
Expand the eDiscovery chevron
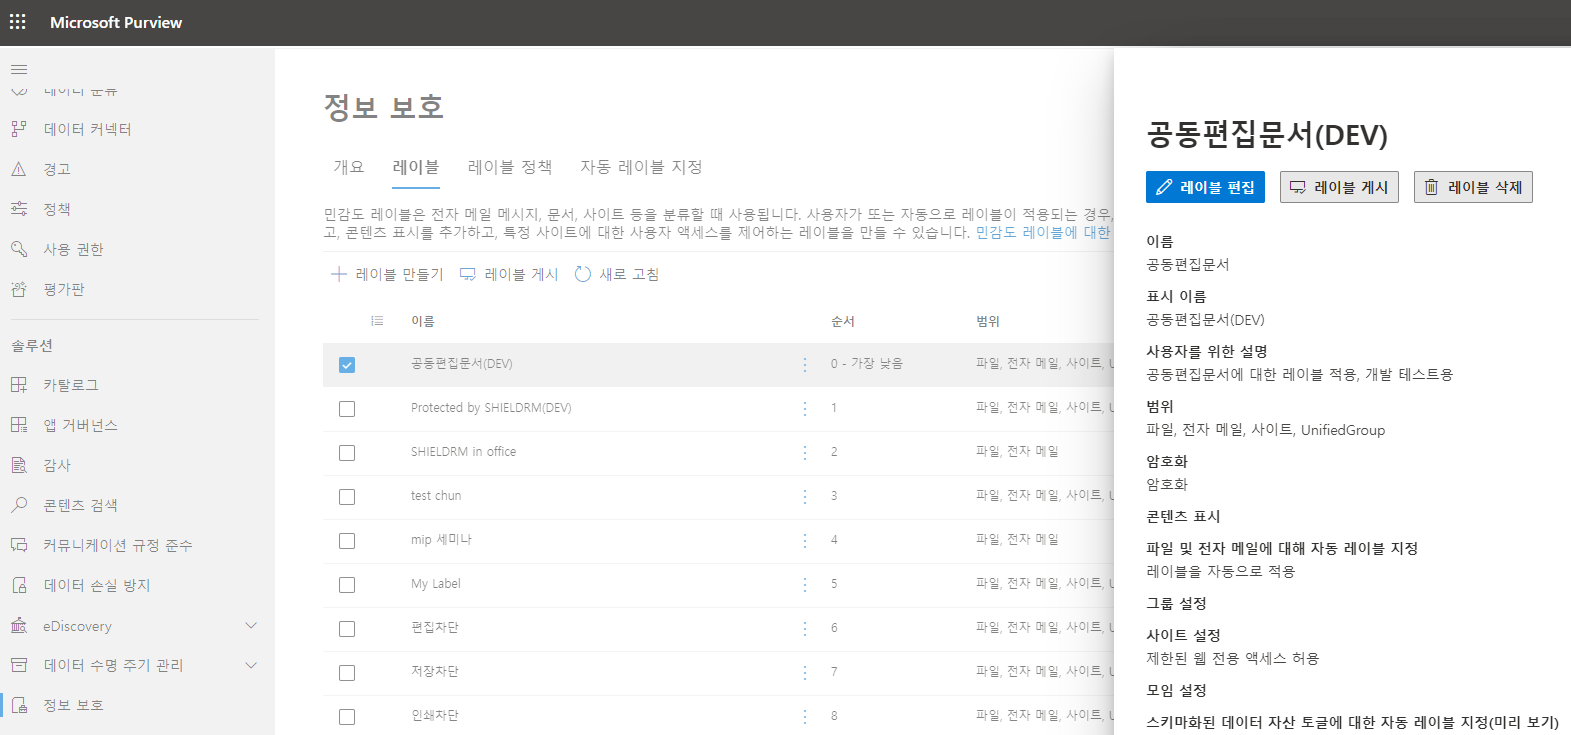(251, 626)
